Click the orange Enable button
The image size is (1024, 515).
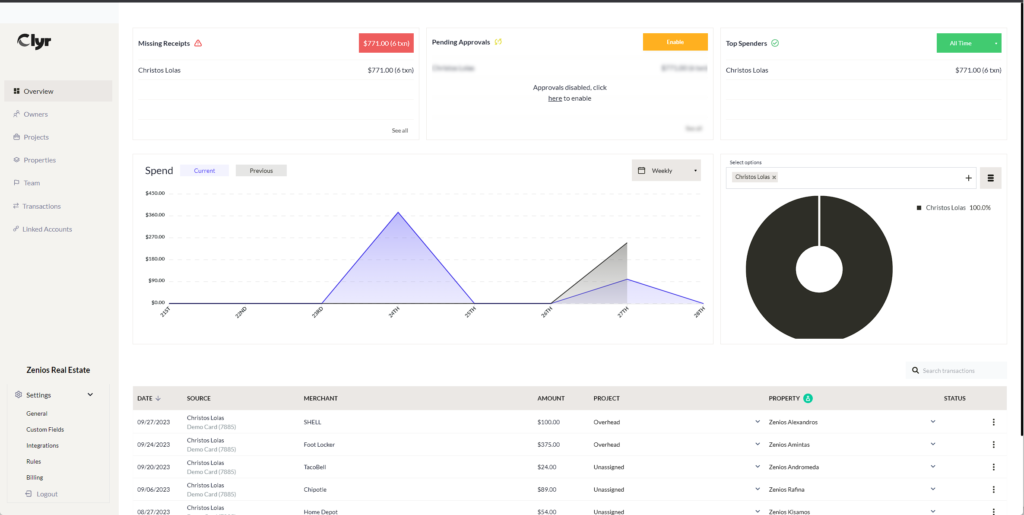pyautogui.click(x=675, y=42)
